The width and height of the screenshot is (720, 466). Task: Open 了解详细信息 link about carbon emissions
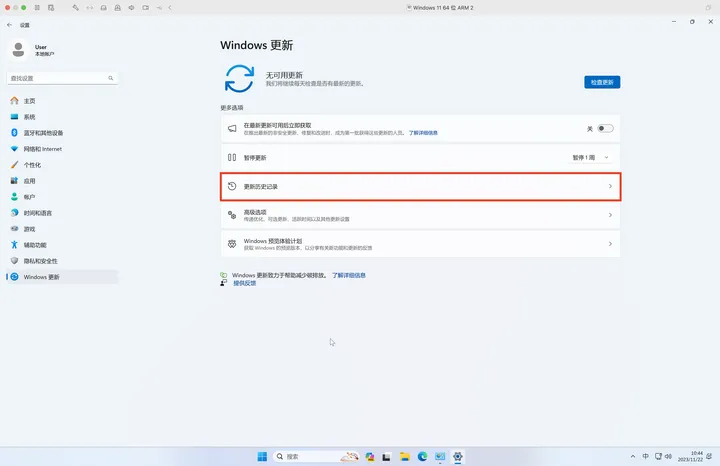pos(349,275)
